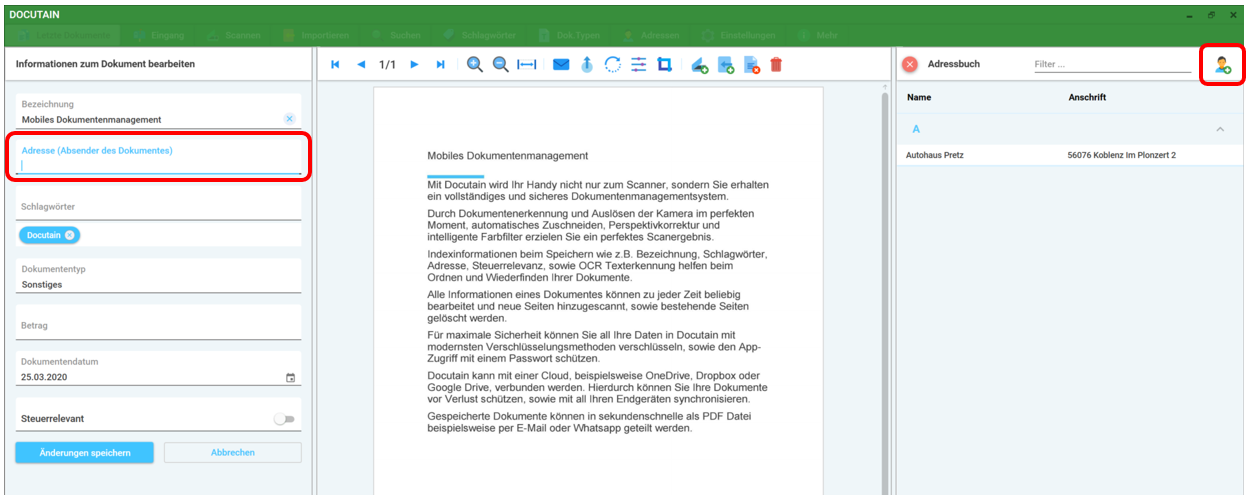Image resolution: width=1251 pixels, height=502 pixels.
Task: Focus the Adresse (Absender des Dokumentes) field
Action: (x=160, y=158)
